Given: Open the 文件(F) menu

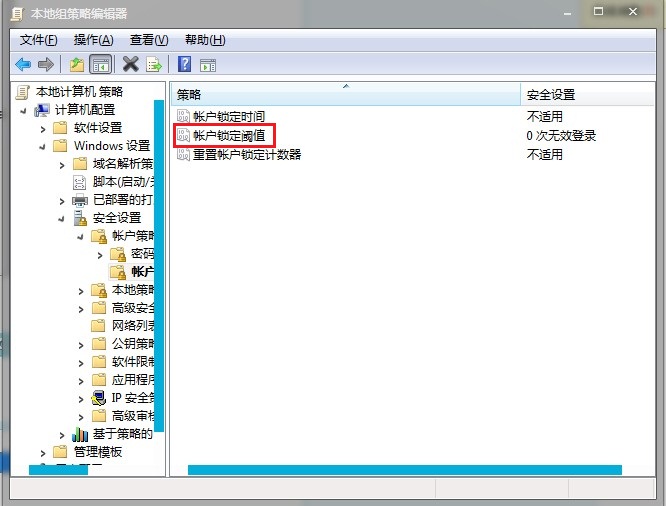Looking at the screenshot, I should tap(38, 40).
